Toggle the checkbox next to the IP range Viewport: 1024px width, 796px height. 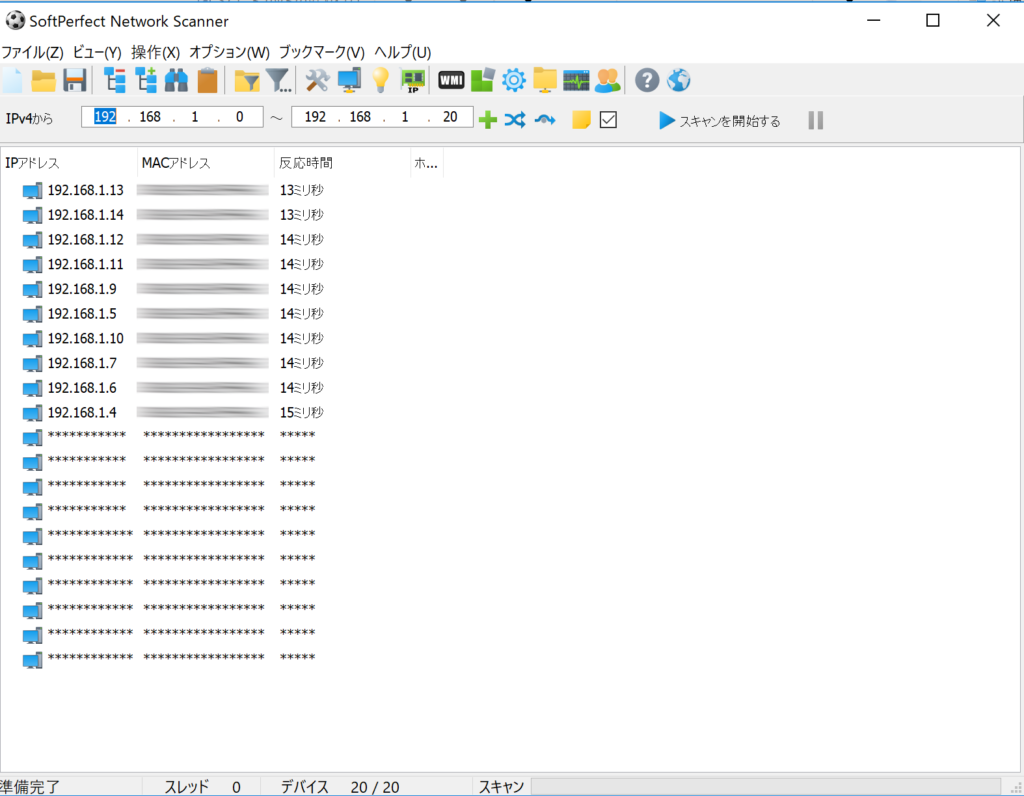608,120
